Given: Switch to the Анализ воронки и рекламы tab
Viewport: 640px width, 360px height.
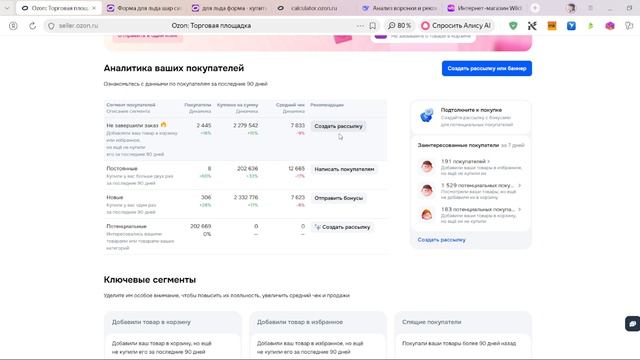Looking at the screenshot, I should (399, 8).
